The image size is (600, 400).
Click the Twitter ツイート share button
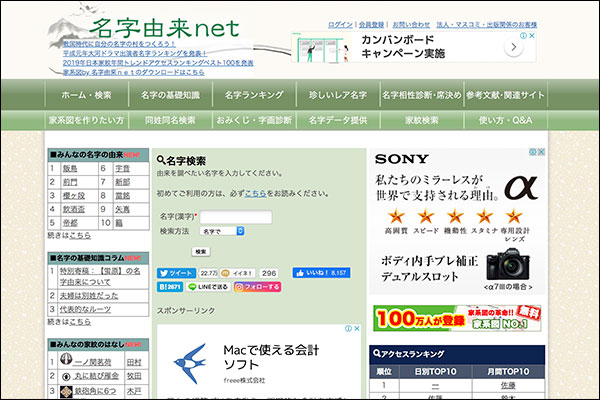point(175,273)
